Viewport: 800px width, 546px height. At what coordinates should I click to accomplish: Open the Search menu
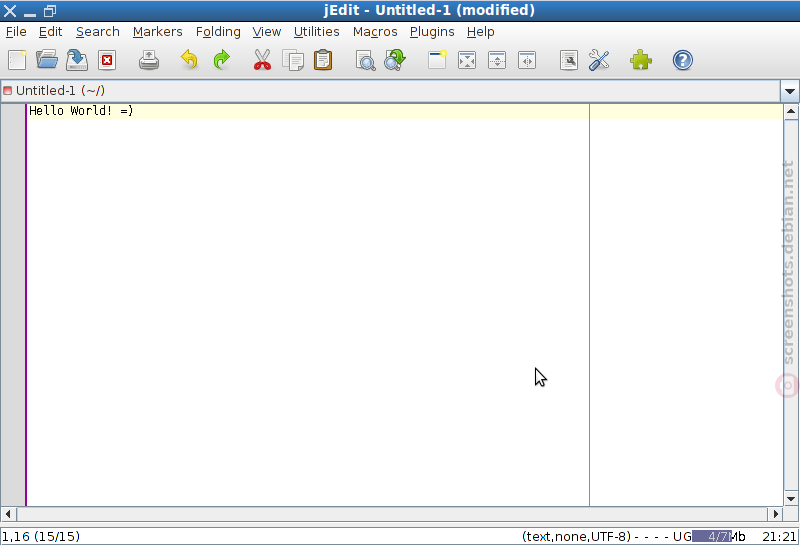click(98, 32)
